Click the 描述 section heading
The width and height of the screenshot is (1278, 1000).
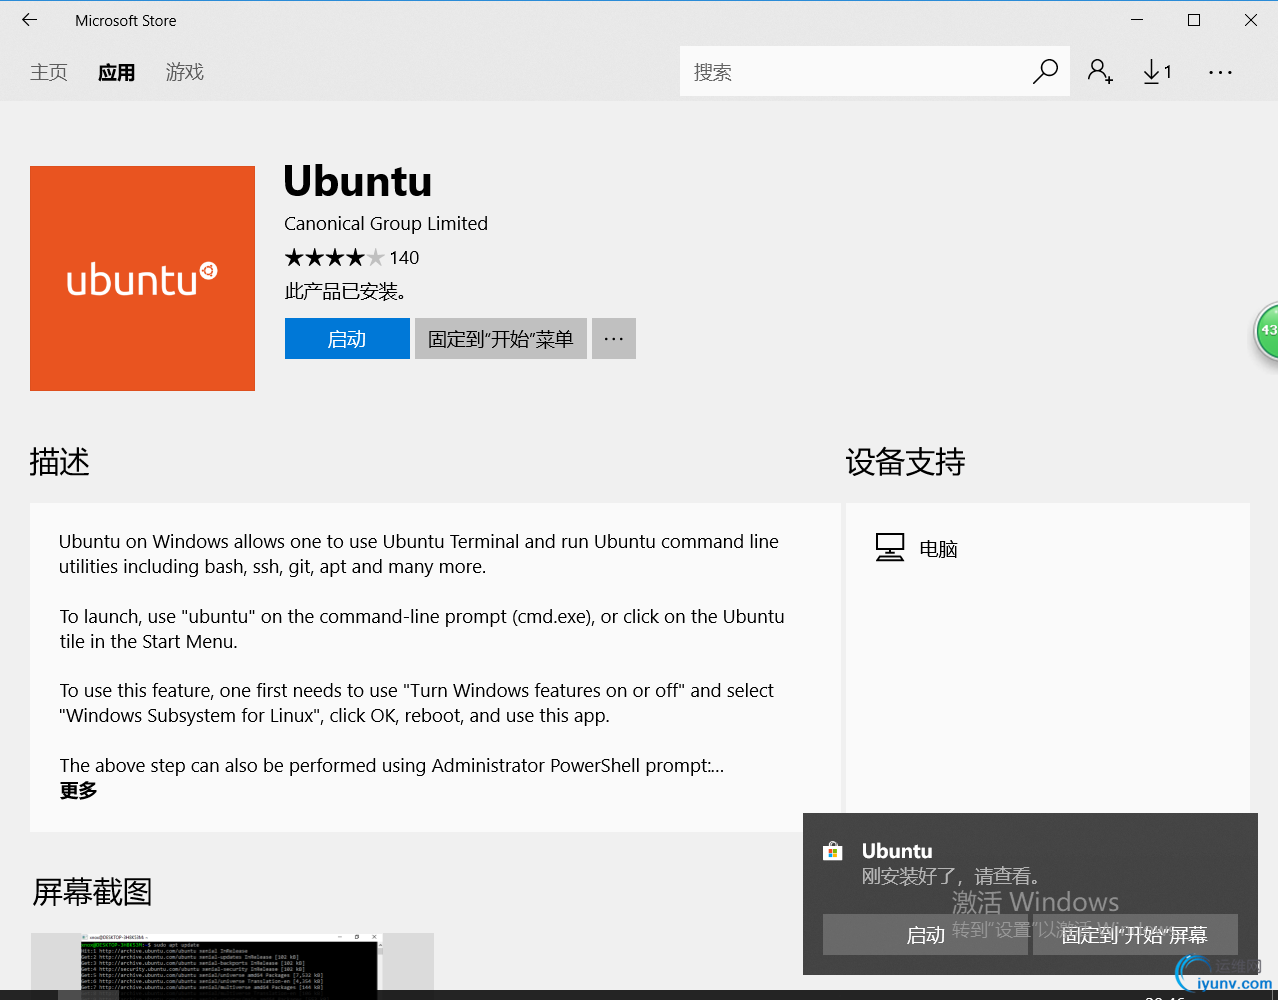coord(60,462)
